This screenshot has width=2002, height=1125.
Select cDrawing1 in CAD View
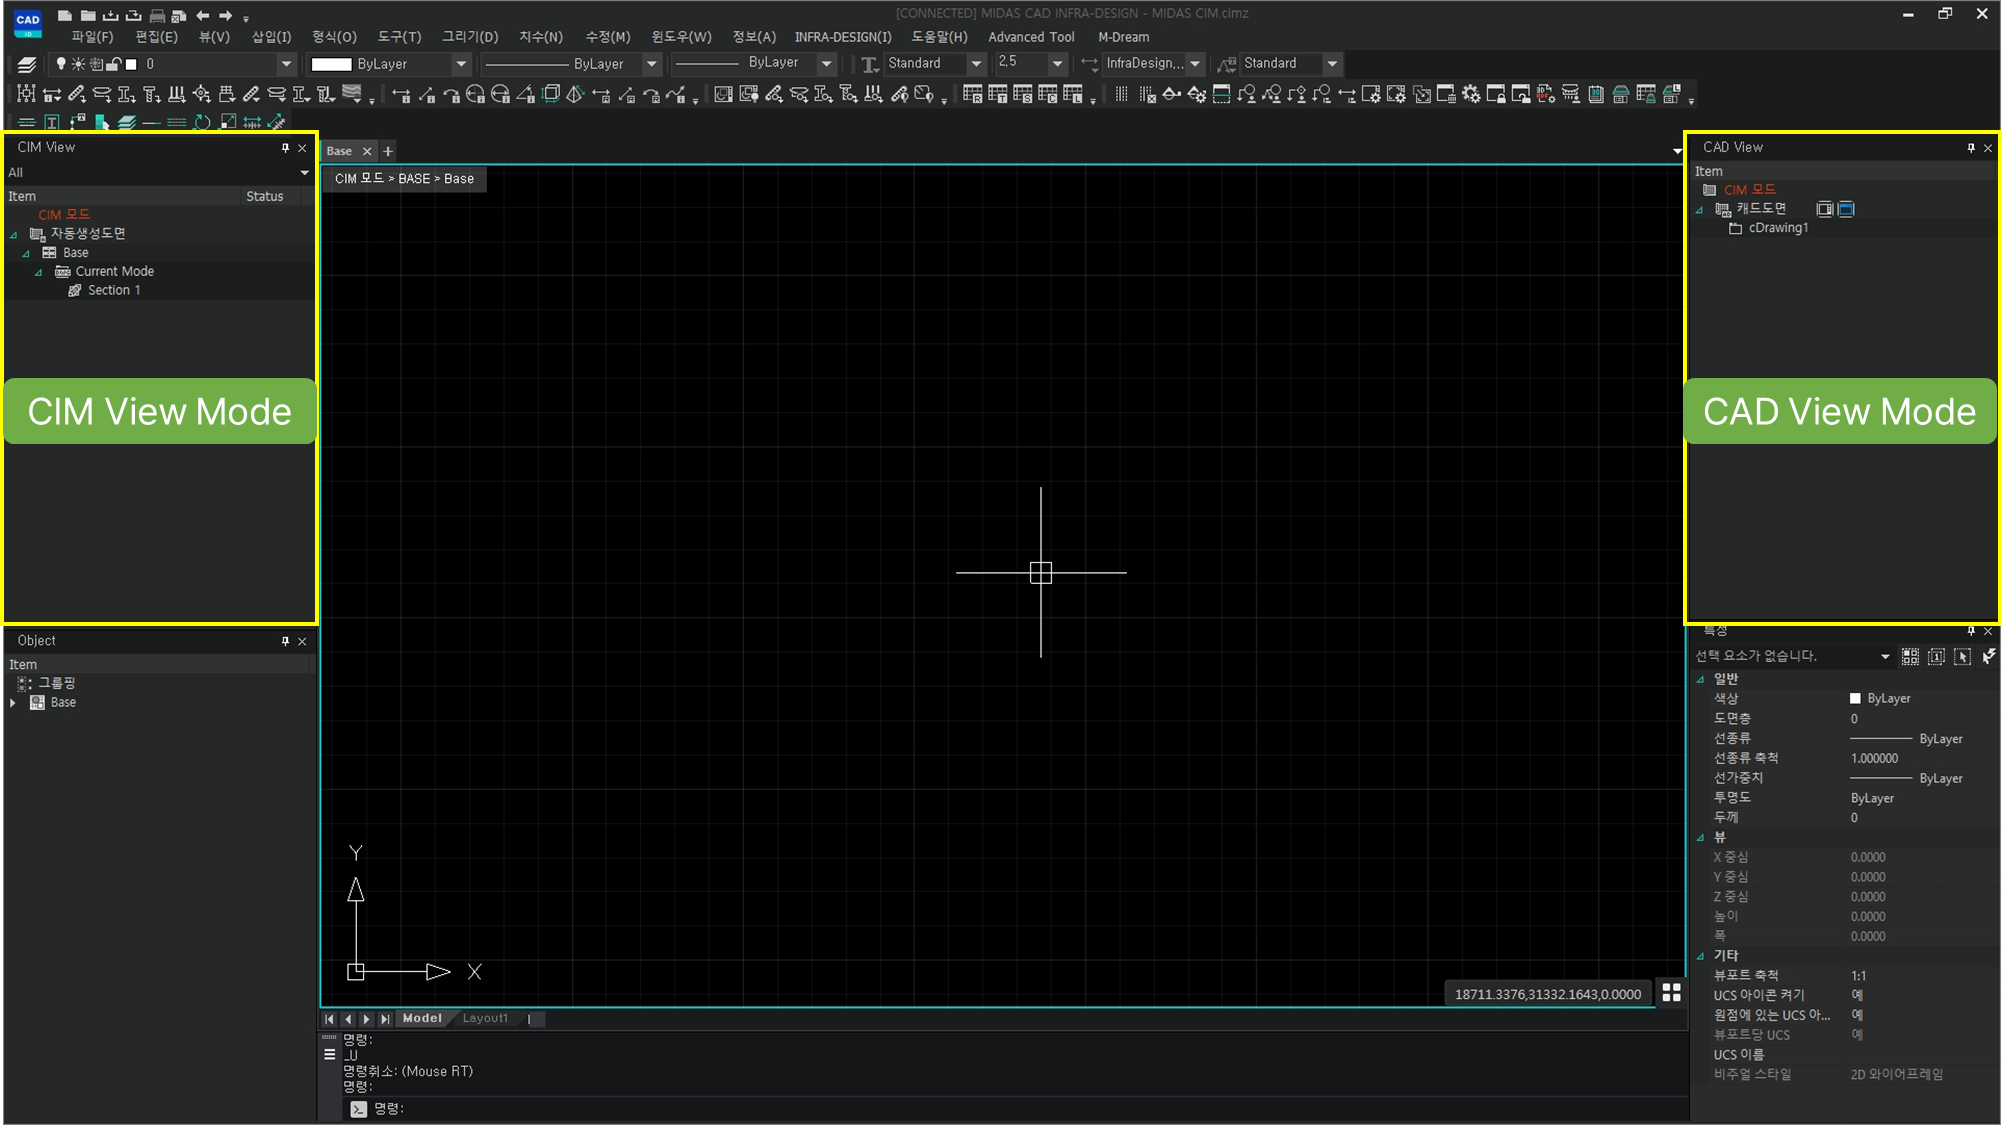point(1777,228)
